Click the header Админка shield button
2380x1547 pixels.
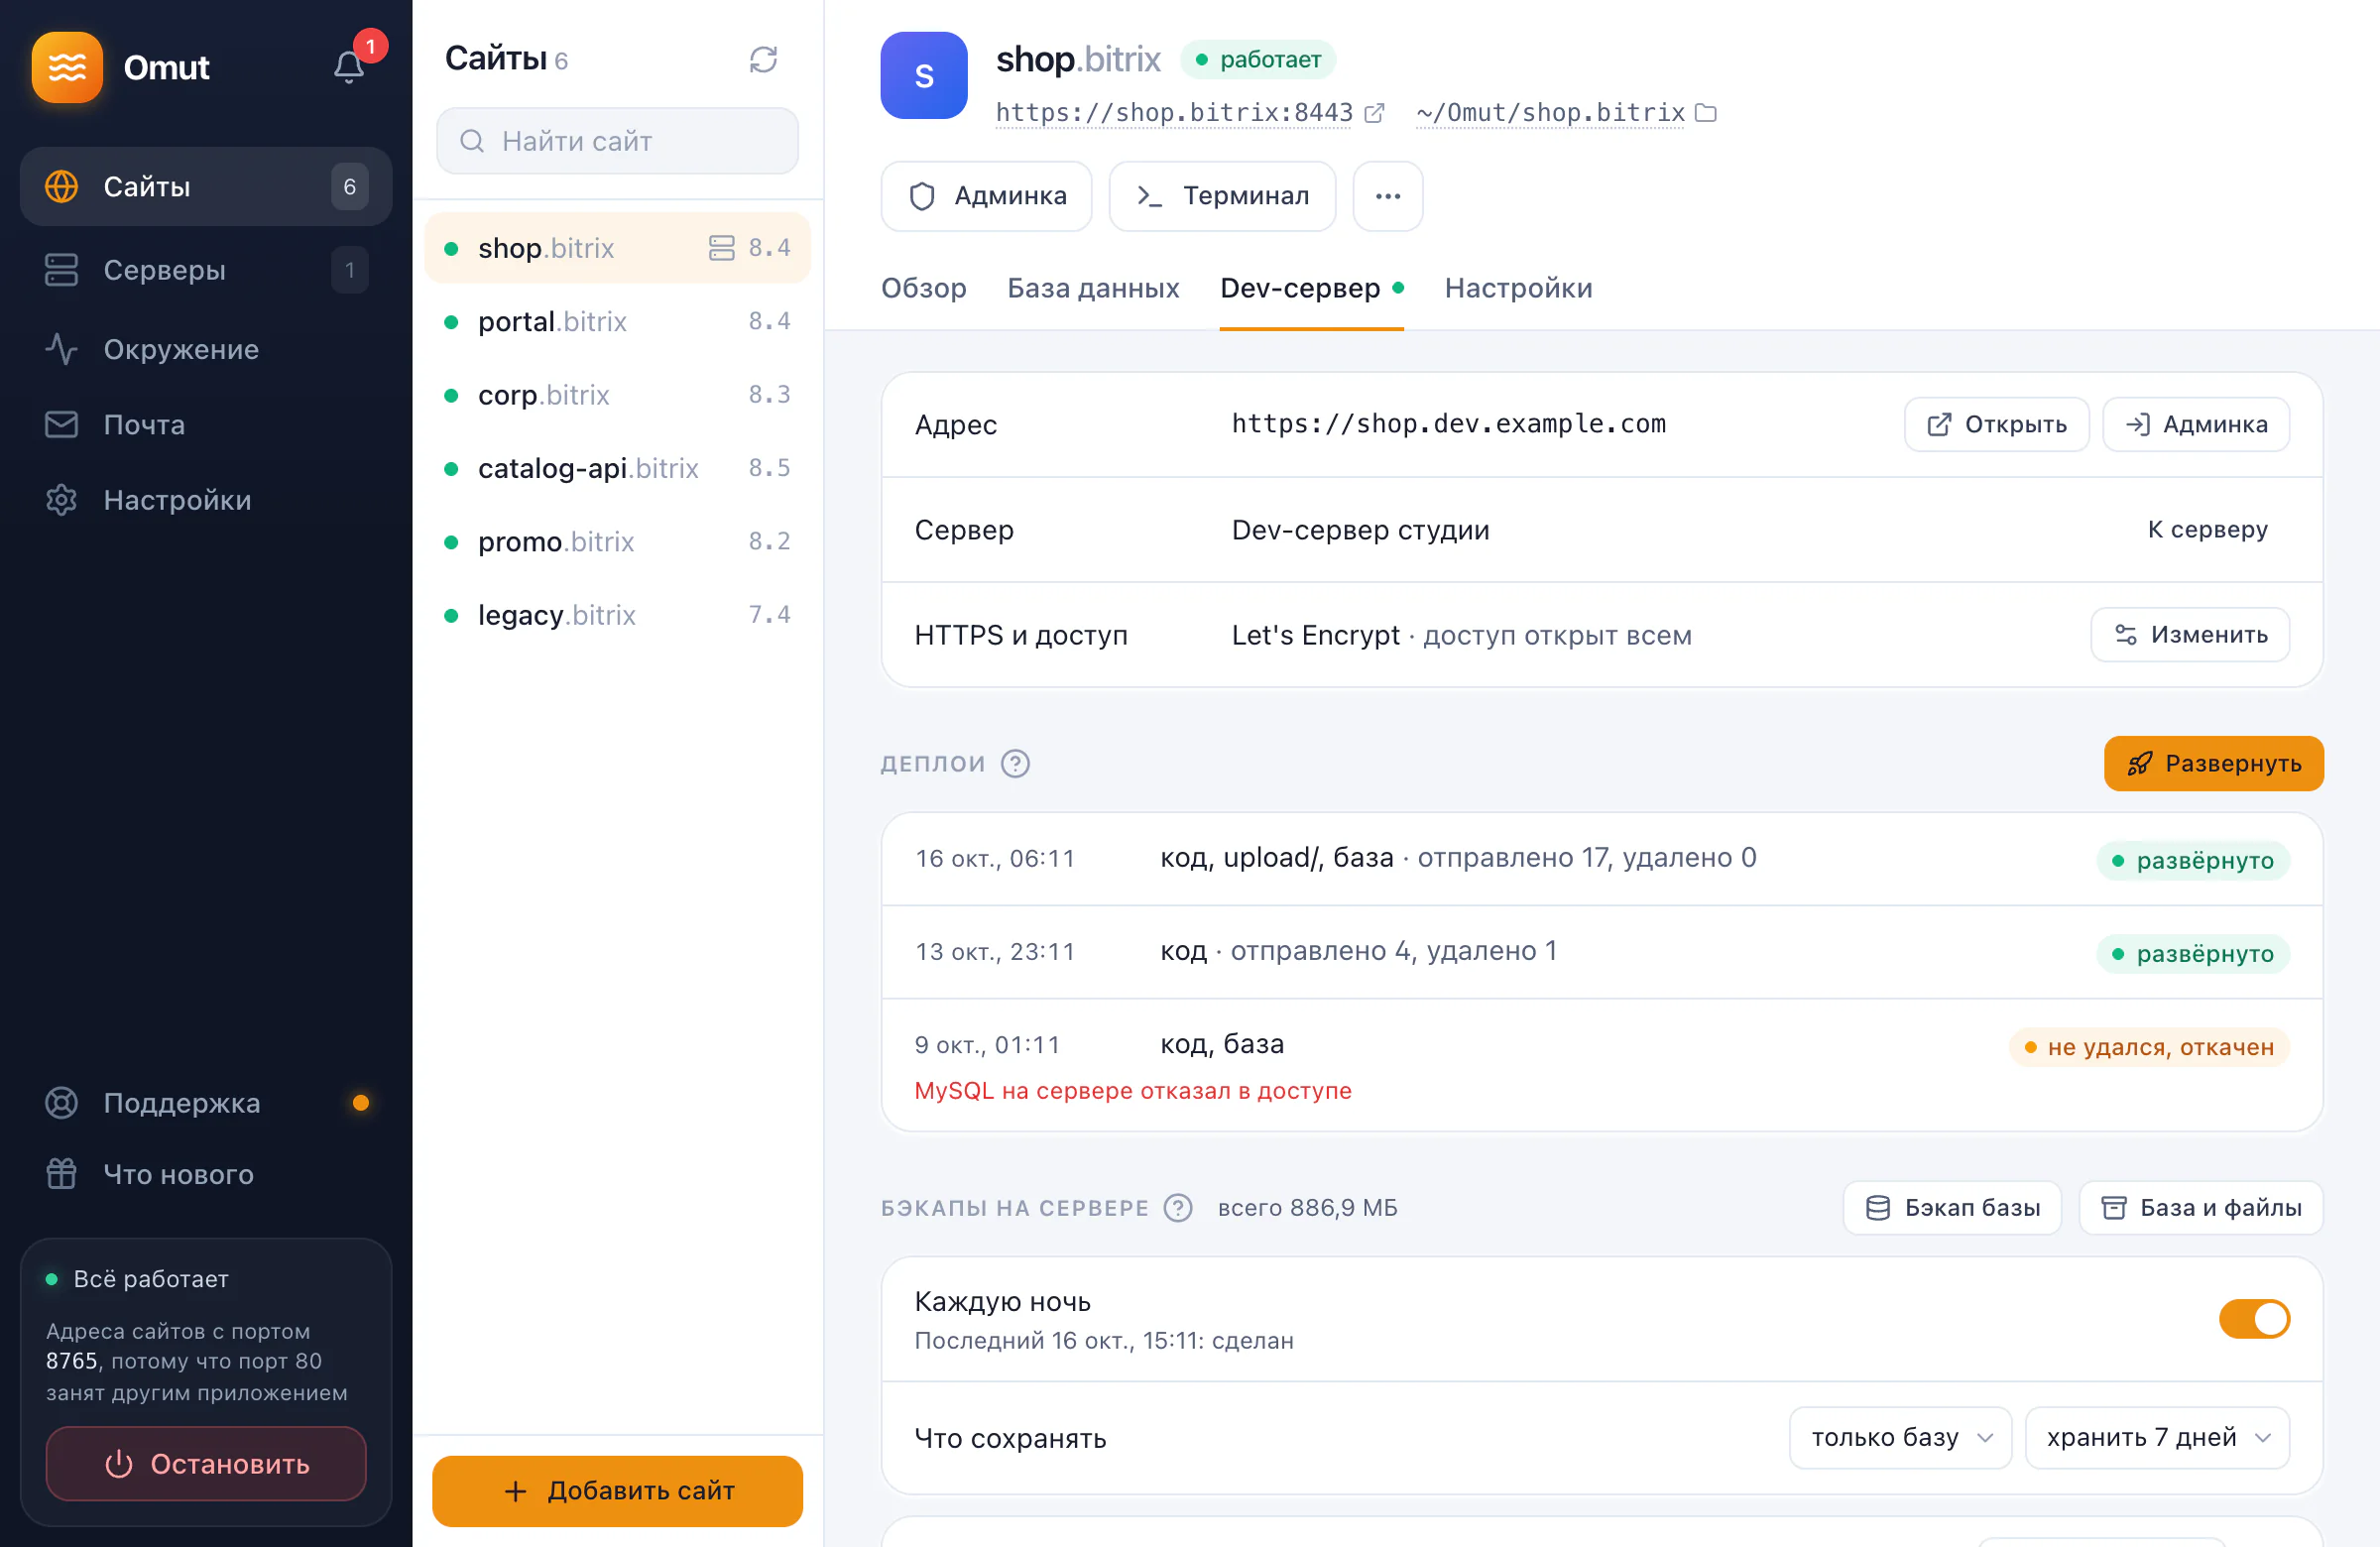(x=986, y=196)
